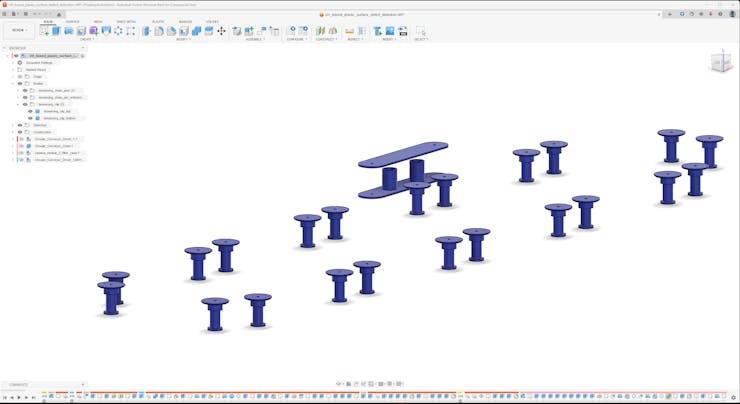Expand the Comments panel
The width and height of the screenshot is (740, 404).
click(x=83, y=385)
